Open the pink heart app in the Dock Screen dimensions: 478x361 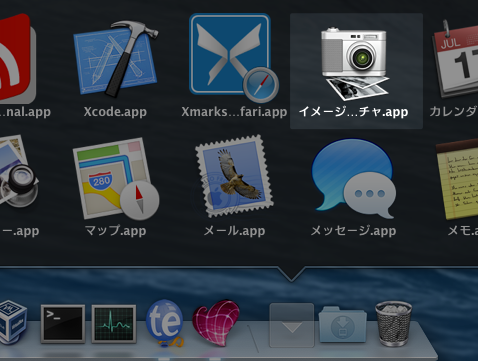coord(216,323)
